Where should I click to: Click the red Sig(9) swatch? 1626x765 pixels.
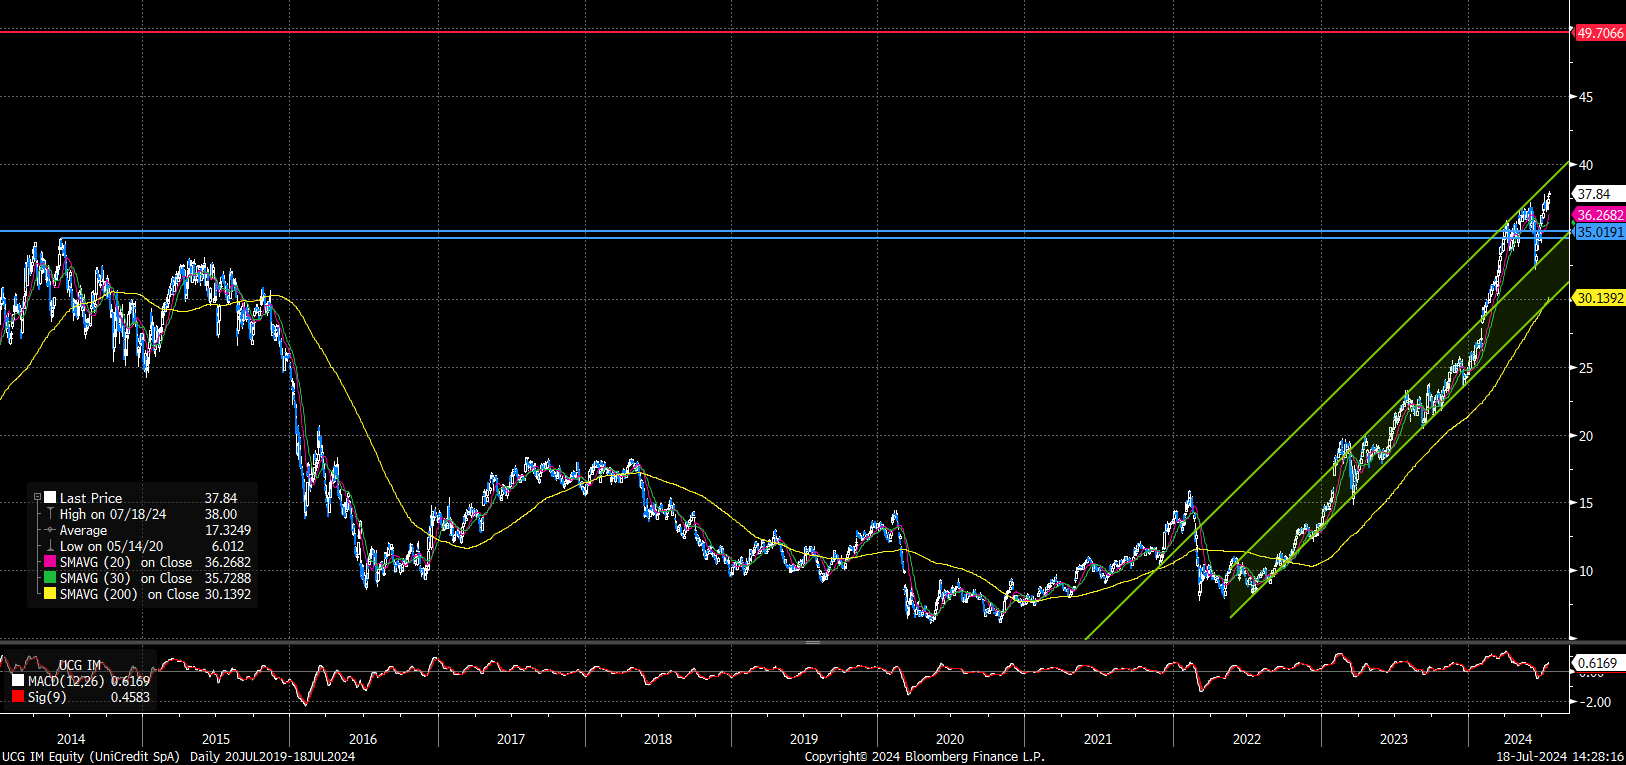18,697
